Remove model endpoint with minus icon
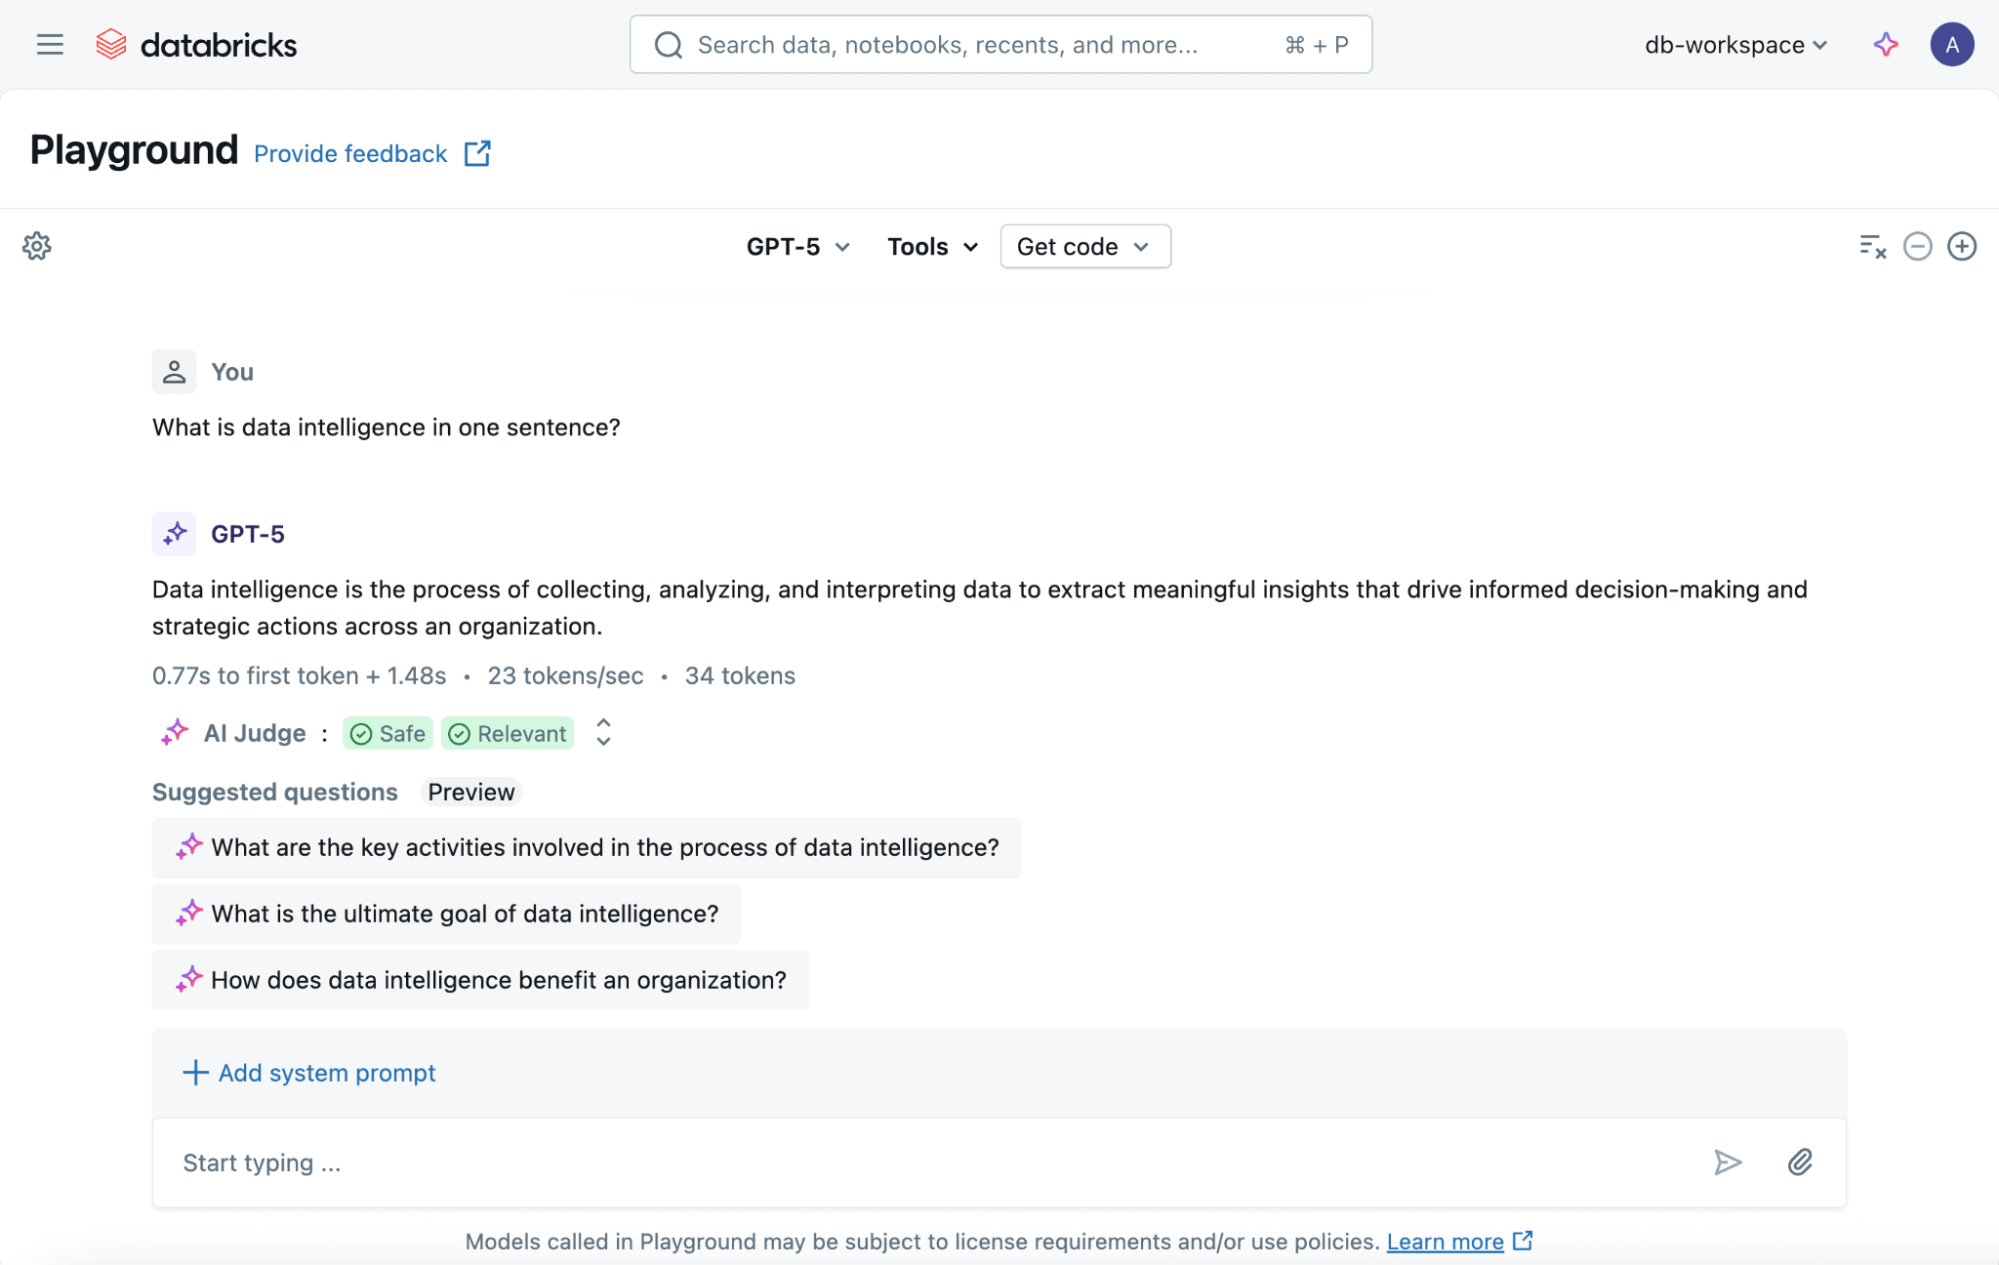 coord(1917,246)
